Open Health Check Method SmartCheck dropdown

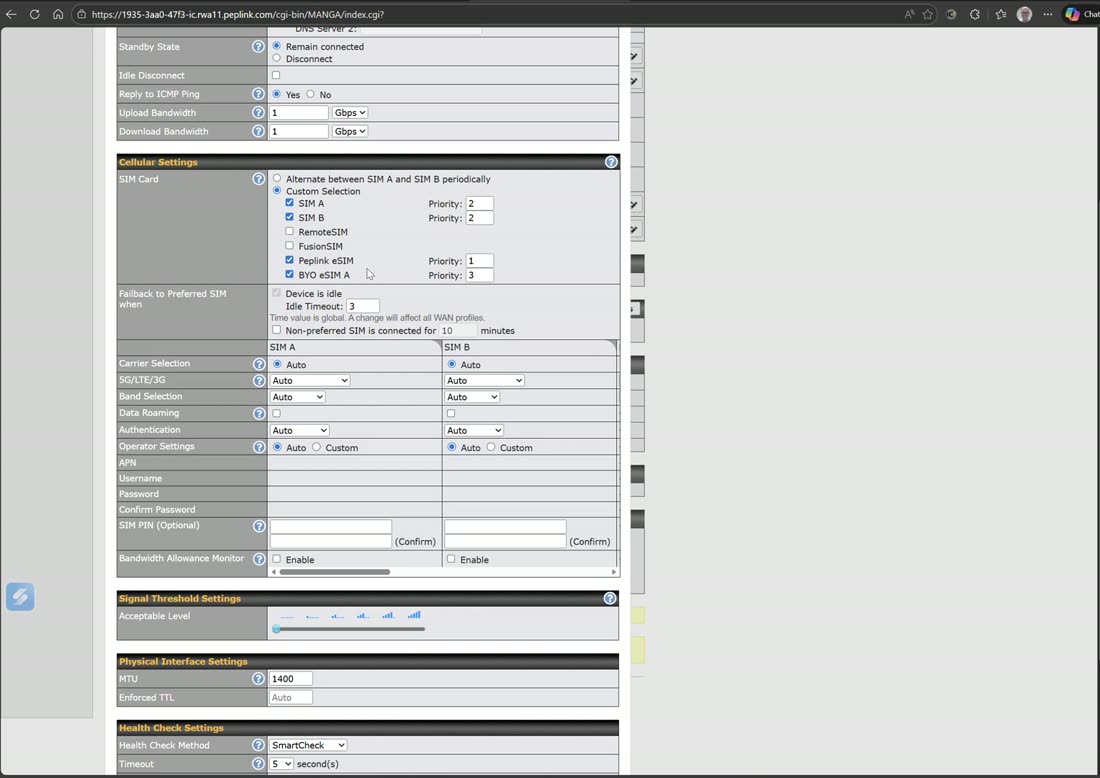pyautogui.click(x=309, y=745)
